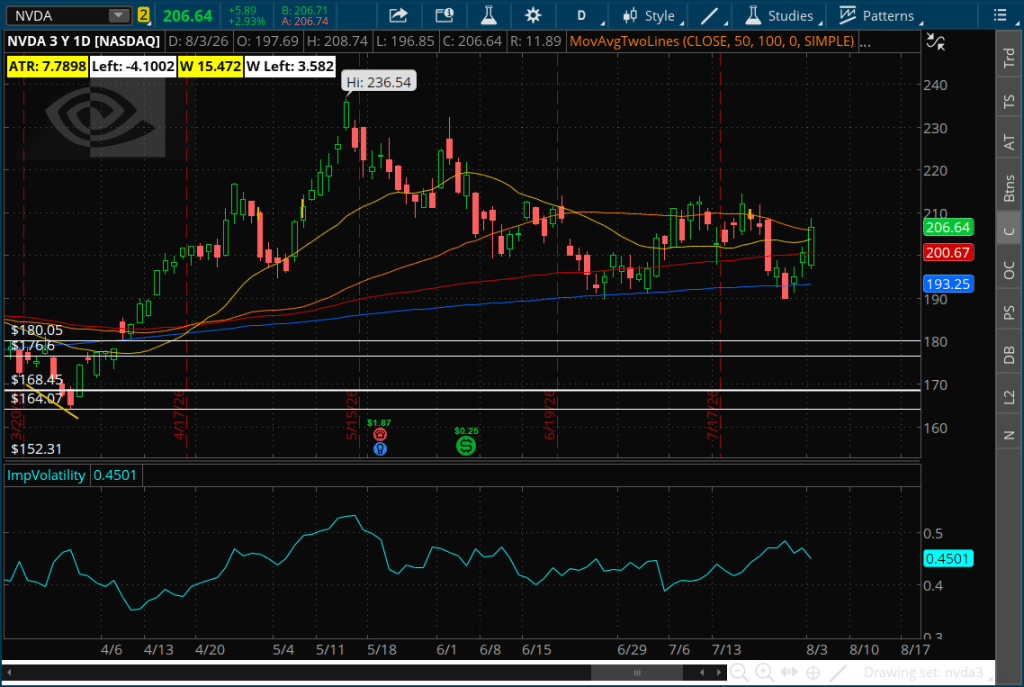Toggle the L2 sidebar panel
The width and height of the screenshot is (1024, 687).
pyautogui.click(x=1009, y=396)
